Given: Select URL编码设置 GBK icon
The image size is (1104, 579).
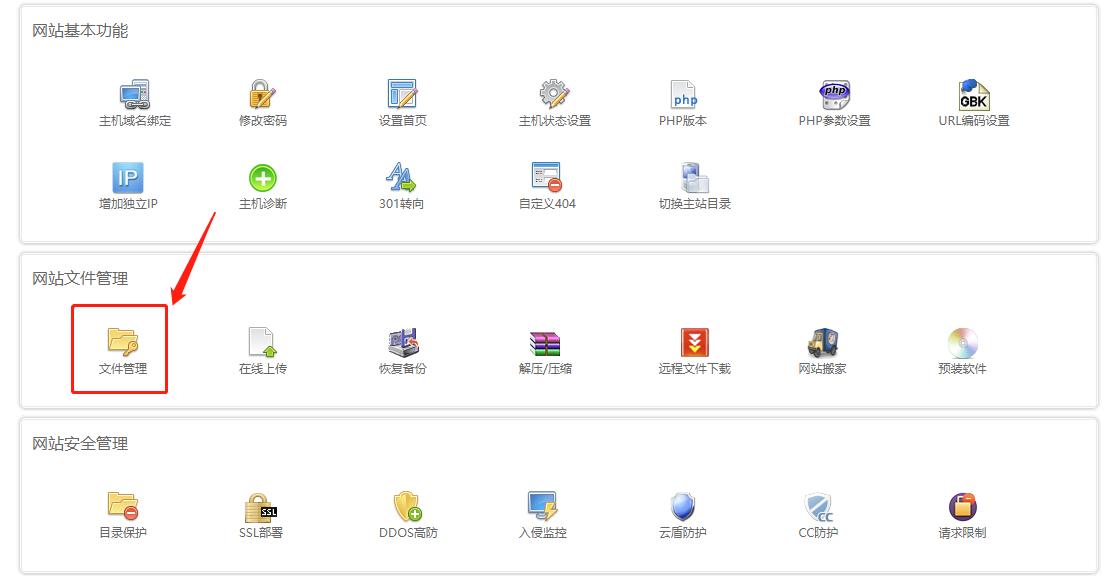Looking at the screenshot, I should coord(973,95).
